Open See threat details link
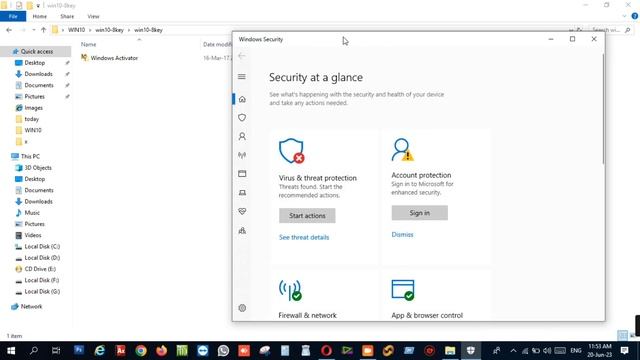Viewport: 640px width, 360px height. pos(304,237)
